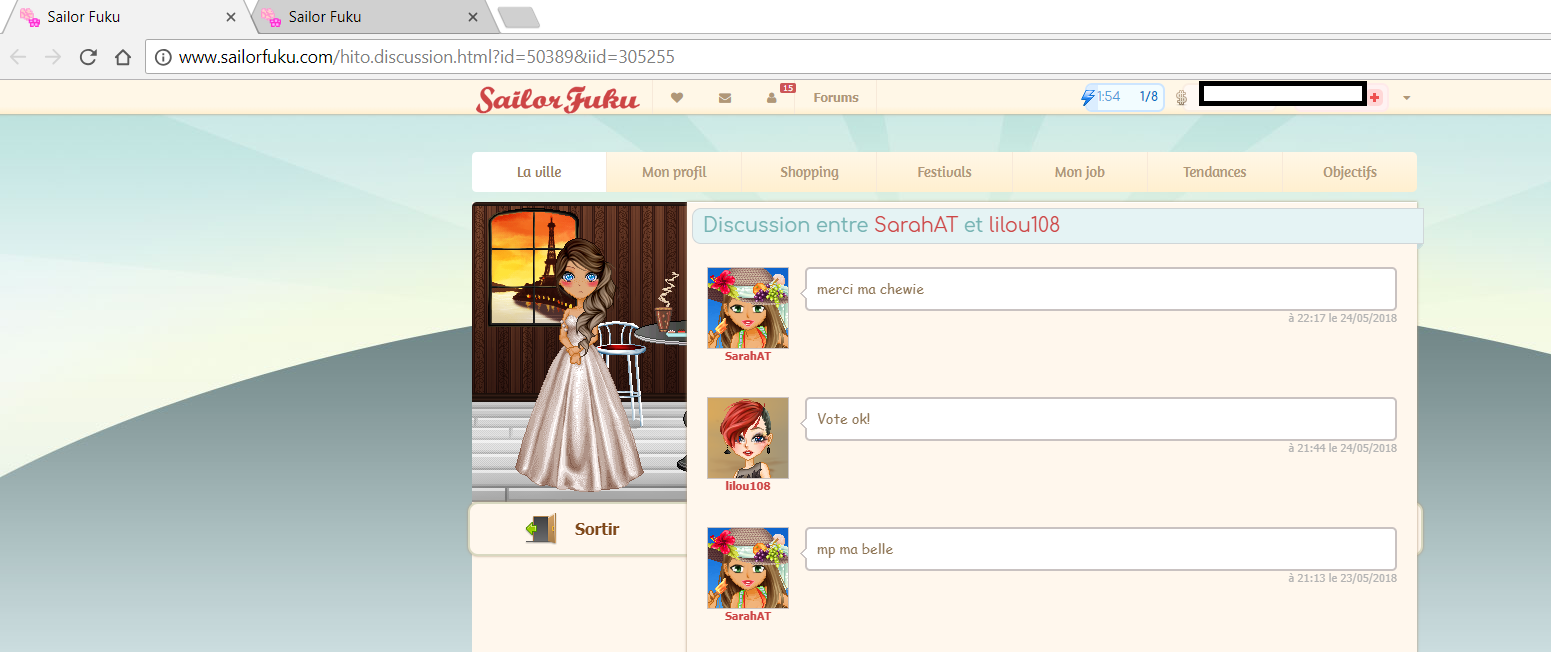
Task: Click lilou108 name under her avatar
Action: coord(748,486)
